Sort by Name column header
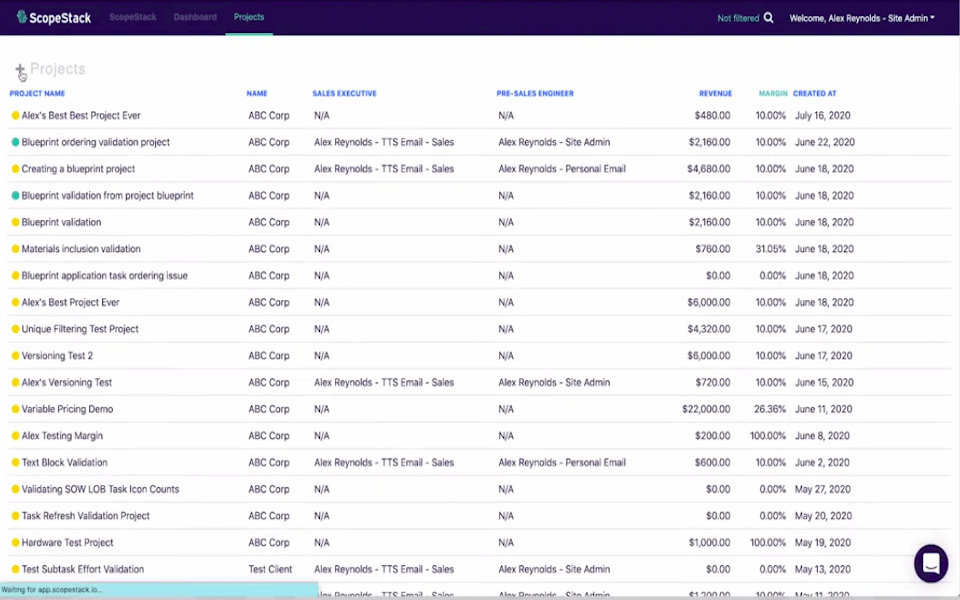This screenshot has height=600, width=960. tap(257, 94)
